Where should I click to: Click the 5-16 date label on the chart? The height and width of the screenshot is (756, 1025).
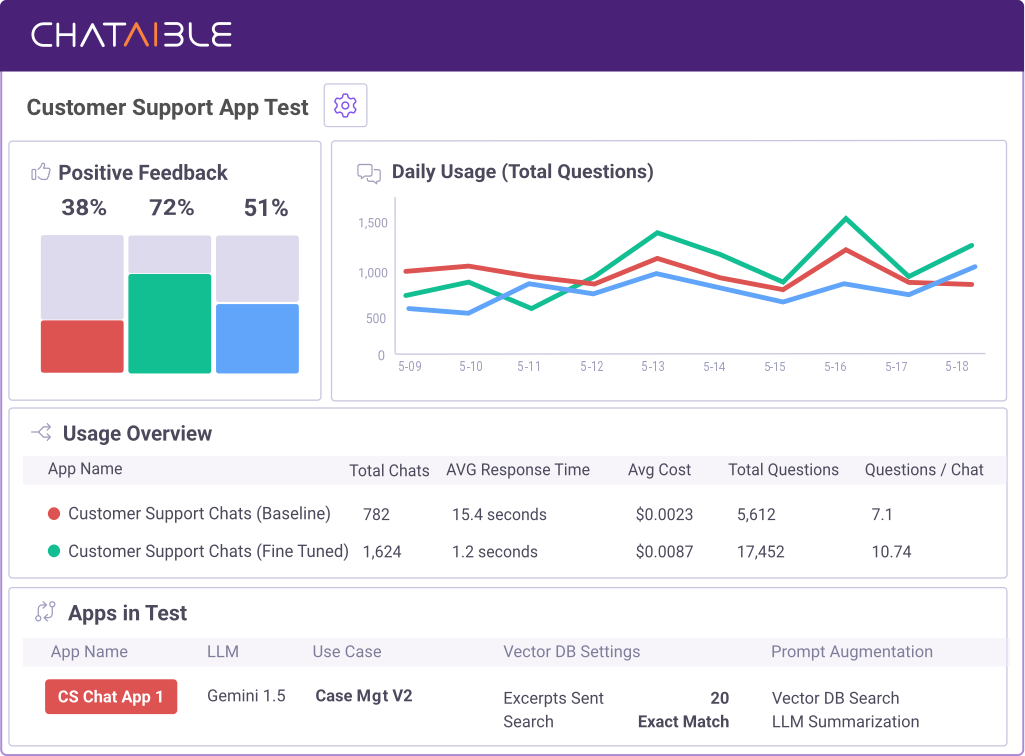click(x=835, y=366)
